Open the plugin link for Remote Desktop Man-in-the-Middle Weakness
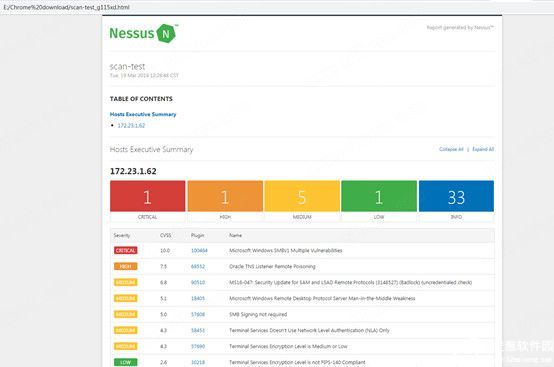The height and width of the screenshot is (367, 554). (198, 298)
